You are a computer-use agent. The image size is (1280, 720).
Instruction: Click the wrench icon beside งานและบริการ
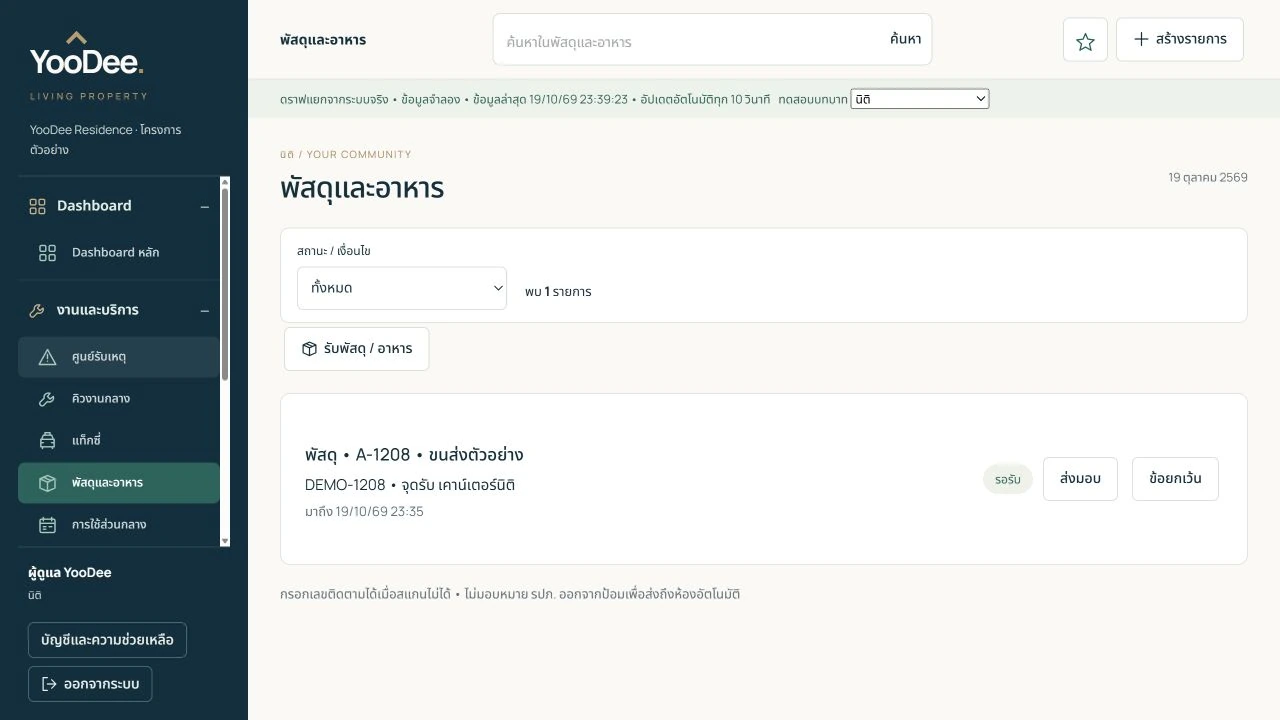pos(37,310)
